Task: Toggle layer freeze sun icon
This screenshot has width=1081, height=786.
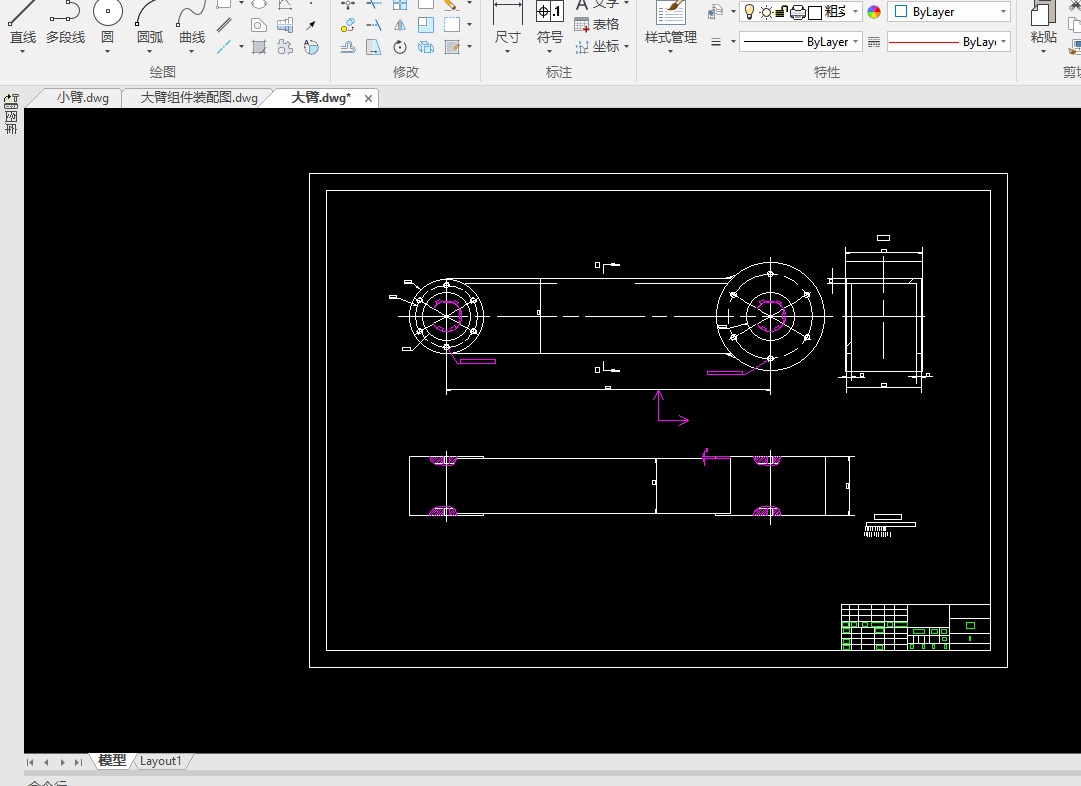Action: (x=765, y=12)
